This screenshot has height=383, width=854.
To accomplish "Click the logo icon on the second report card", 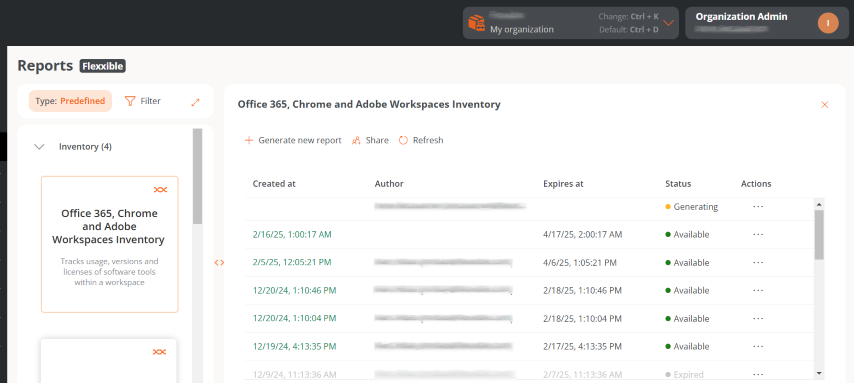I will click(x=160, y=352).
